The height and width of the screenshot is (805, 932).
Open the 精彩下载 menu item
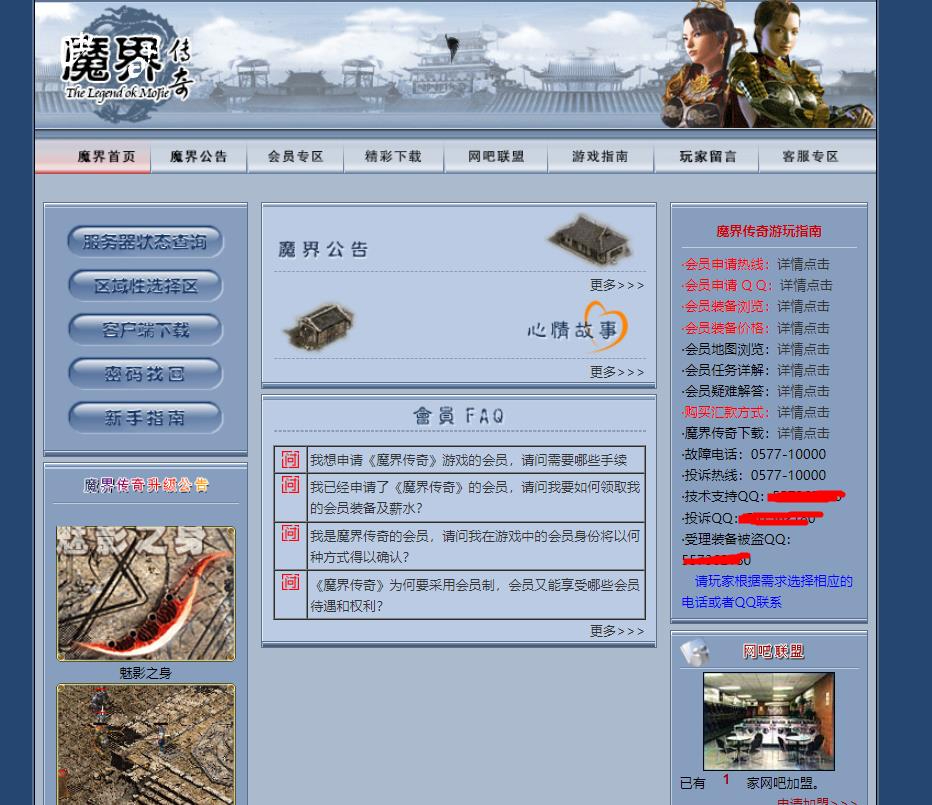click(x=393, y=157)
